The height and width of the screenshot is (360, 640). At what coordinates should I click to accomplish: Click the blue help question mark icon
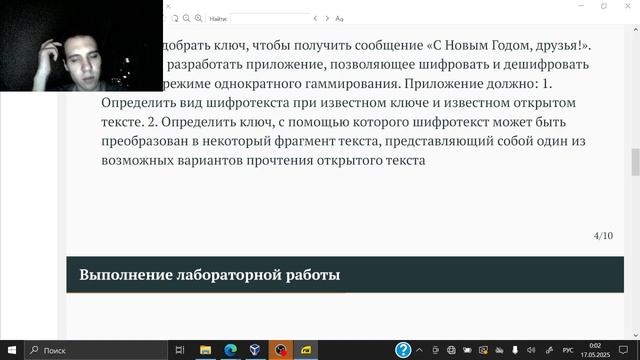click(403, 350)
